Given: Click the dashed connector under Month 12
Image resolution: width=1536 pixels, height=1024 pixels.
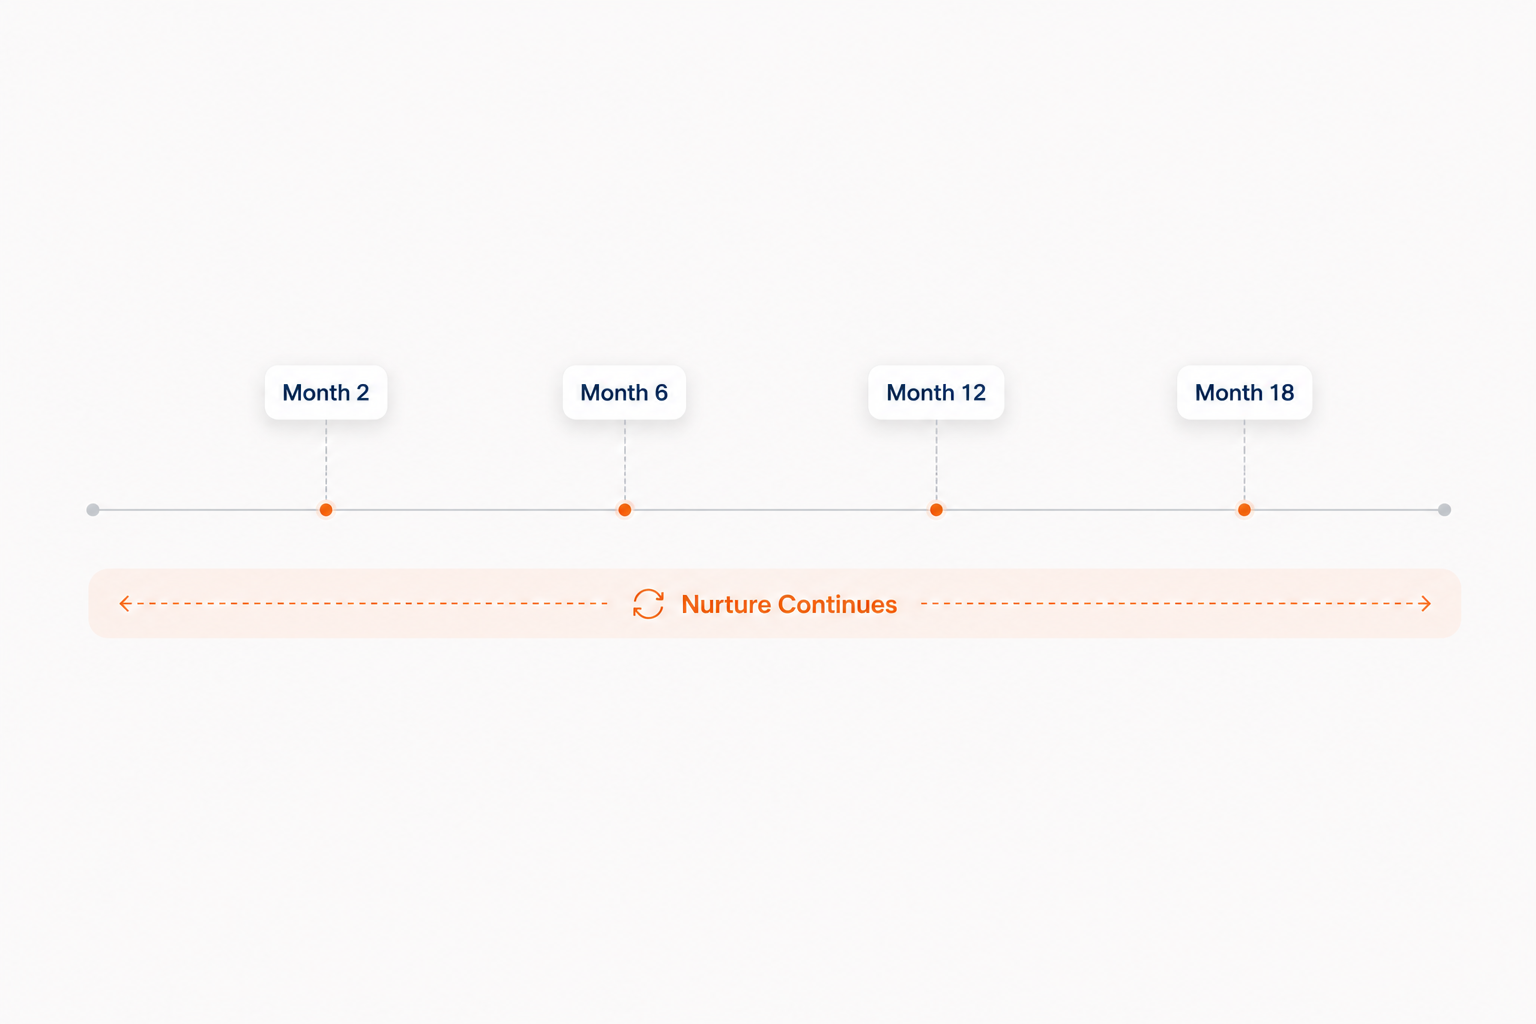Looking at the screenshot, I should [x=936, y=461].
